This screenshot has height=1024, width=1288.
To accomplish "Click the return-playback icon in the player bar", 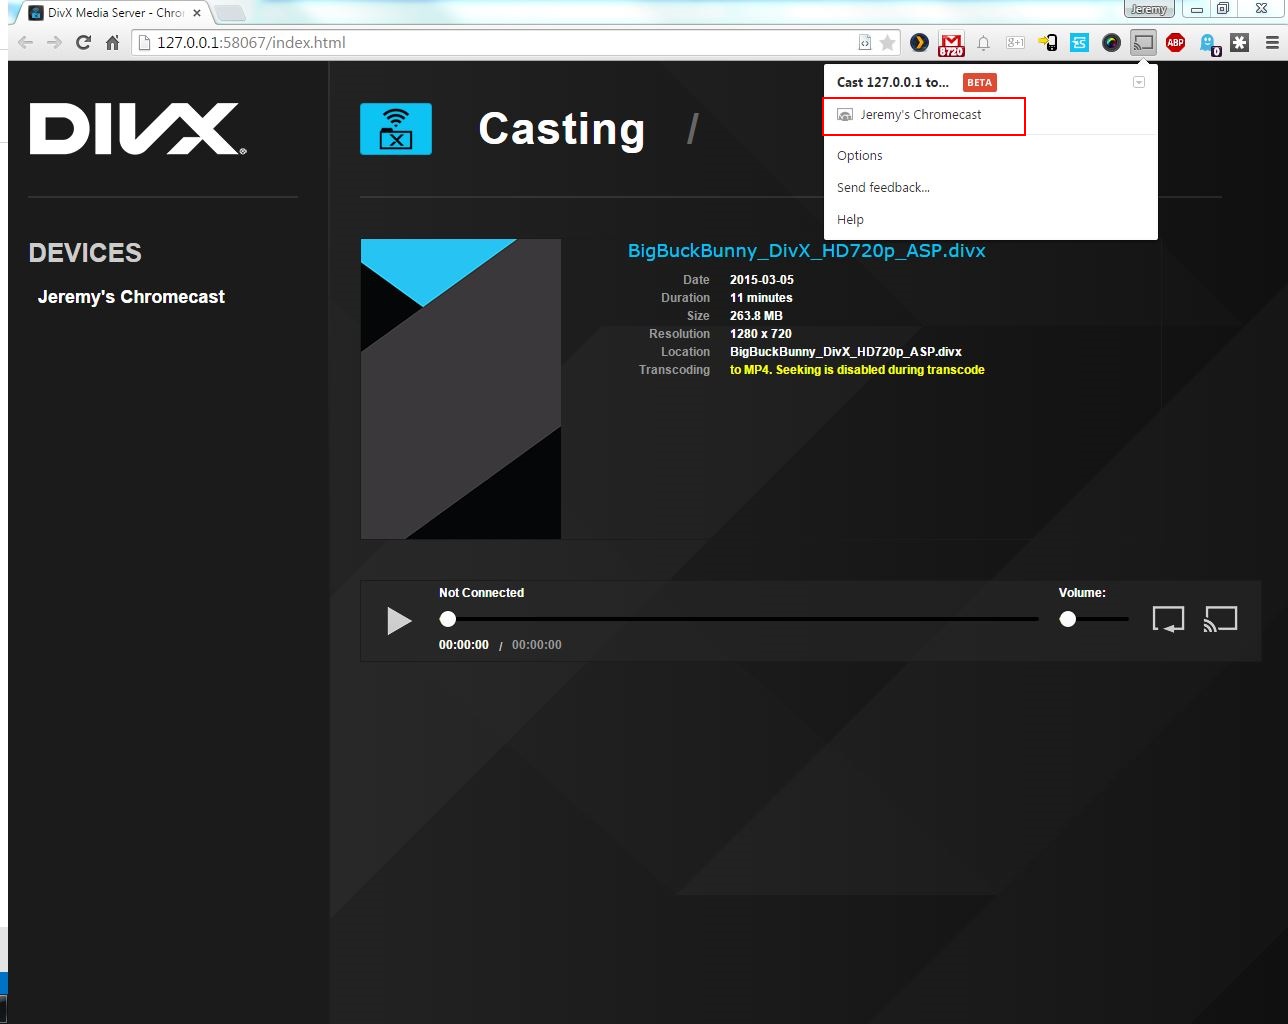I will point(1168,619).
